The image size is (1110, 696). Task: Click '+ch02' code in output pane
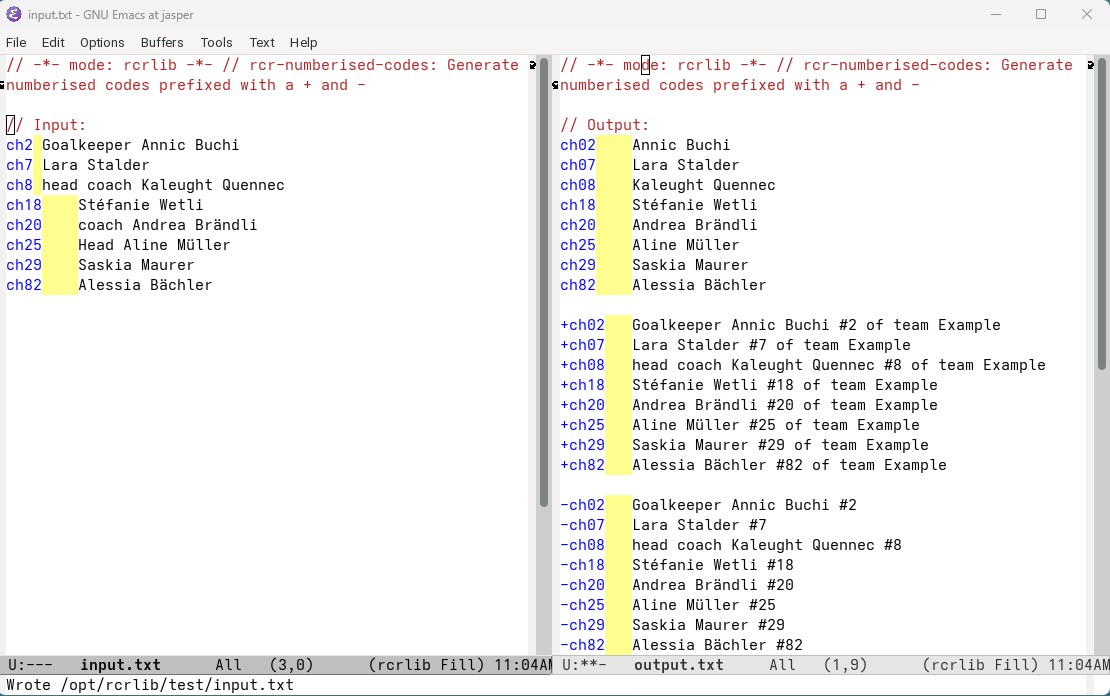[x=583, y=325]
